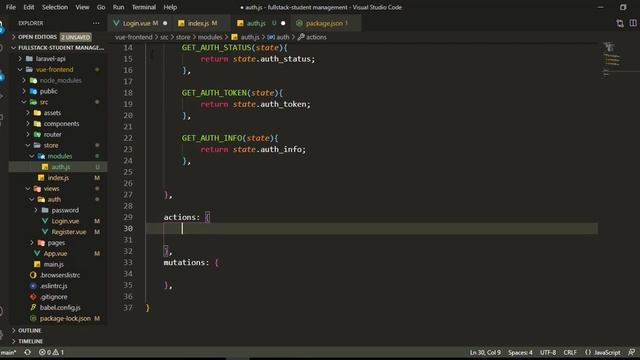Click the unsaved dot on auth.js tab

click(283, 23)
